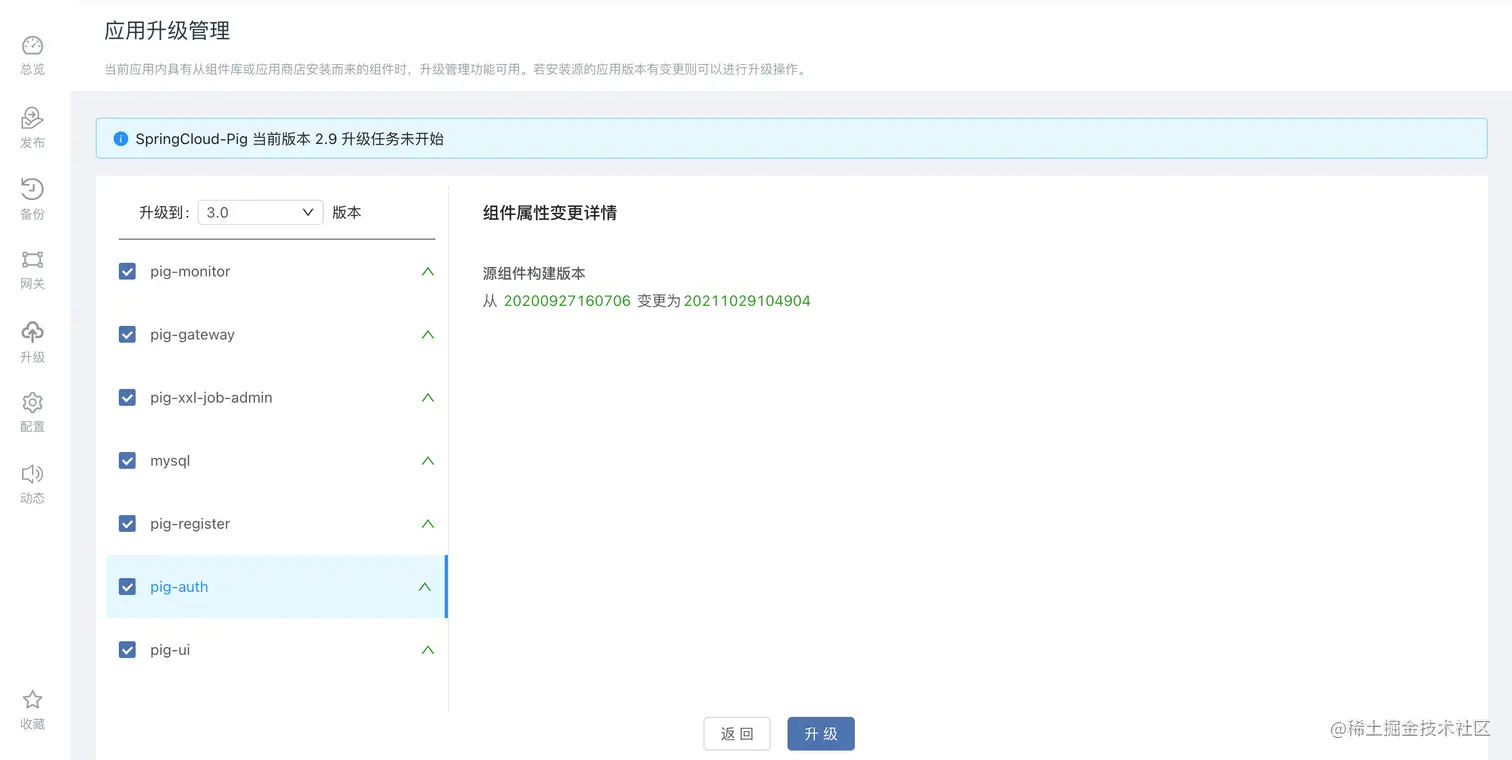Click the highlighted pig-auth label text
This screenshot has height=760, width=1512.
pyautogui.click(x=179, y=586)
